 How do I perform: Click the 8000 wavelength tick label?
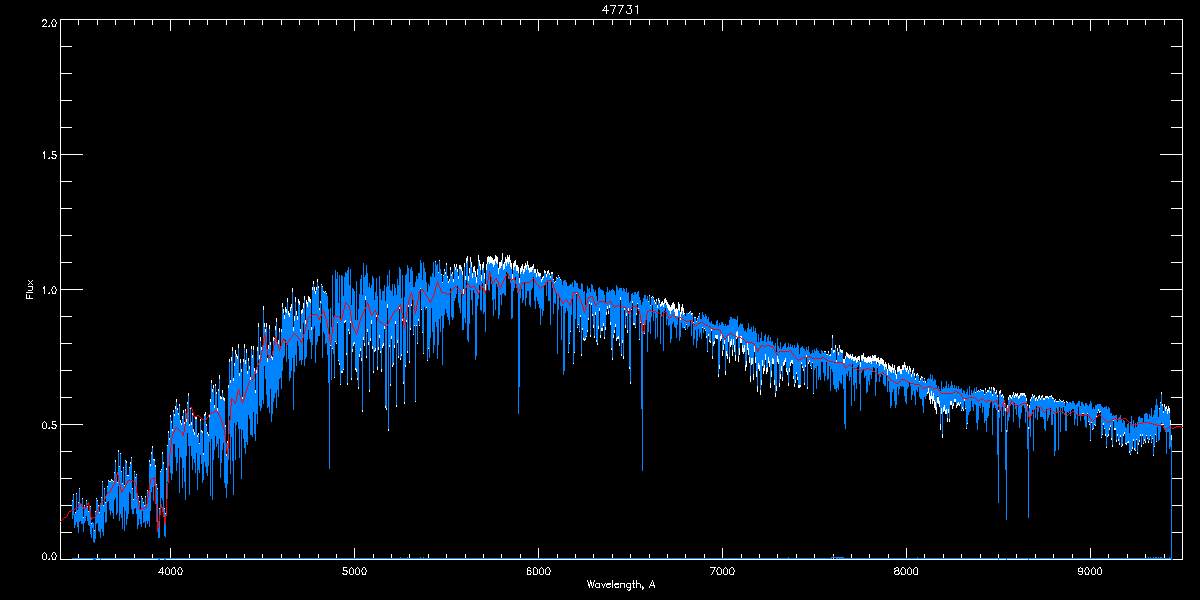(906, 571)
